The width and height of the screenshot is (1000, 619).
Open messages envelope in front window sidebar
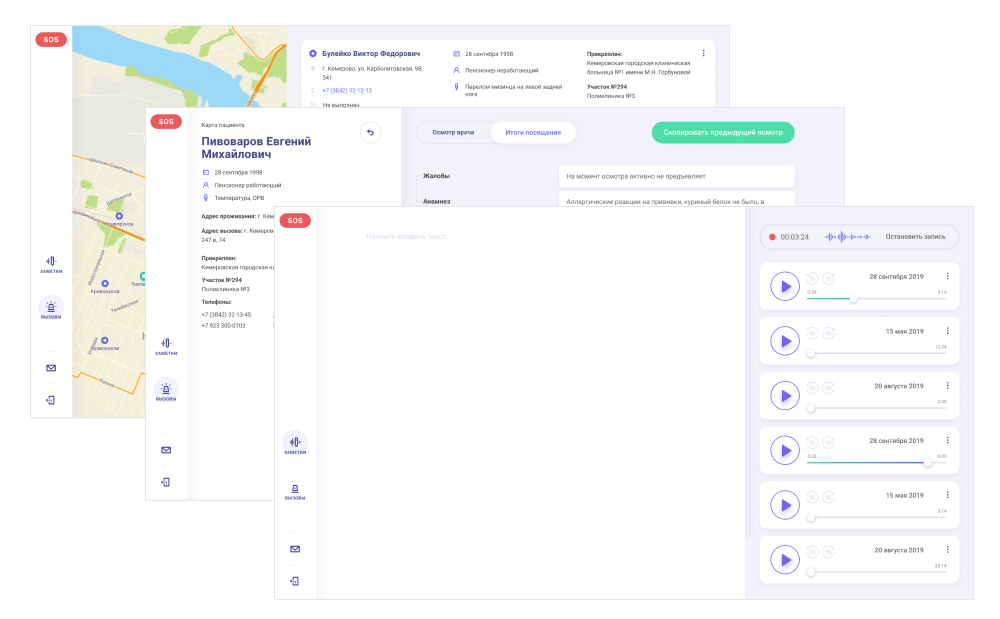tap(295, 549)
